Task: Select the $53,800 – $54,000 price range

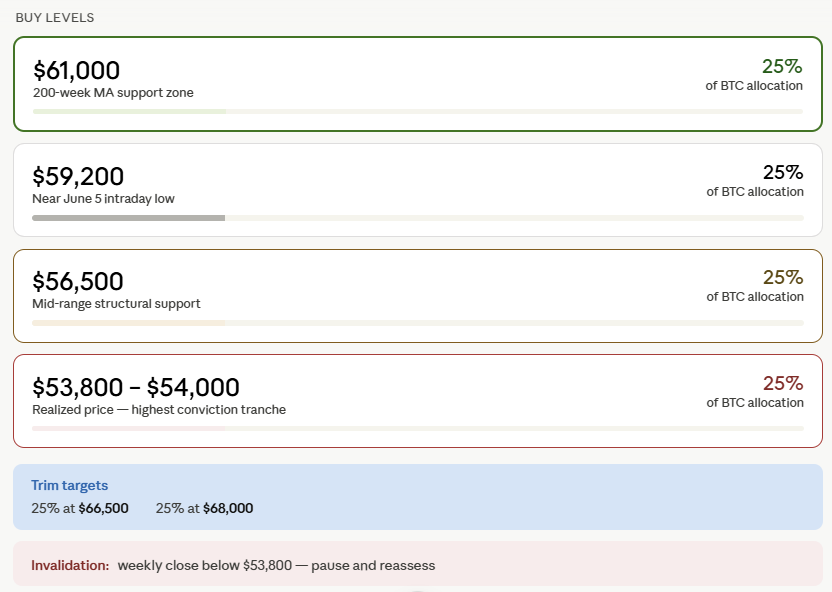Action: (136, 388)
